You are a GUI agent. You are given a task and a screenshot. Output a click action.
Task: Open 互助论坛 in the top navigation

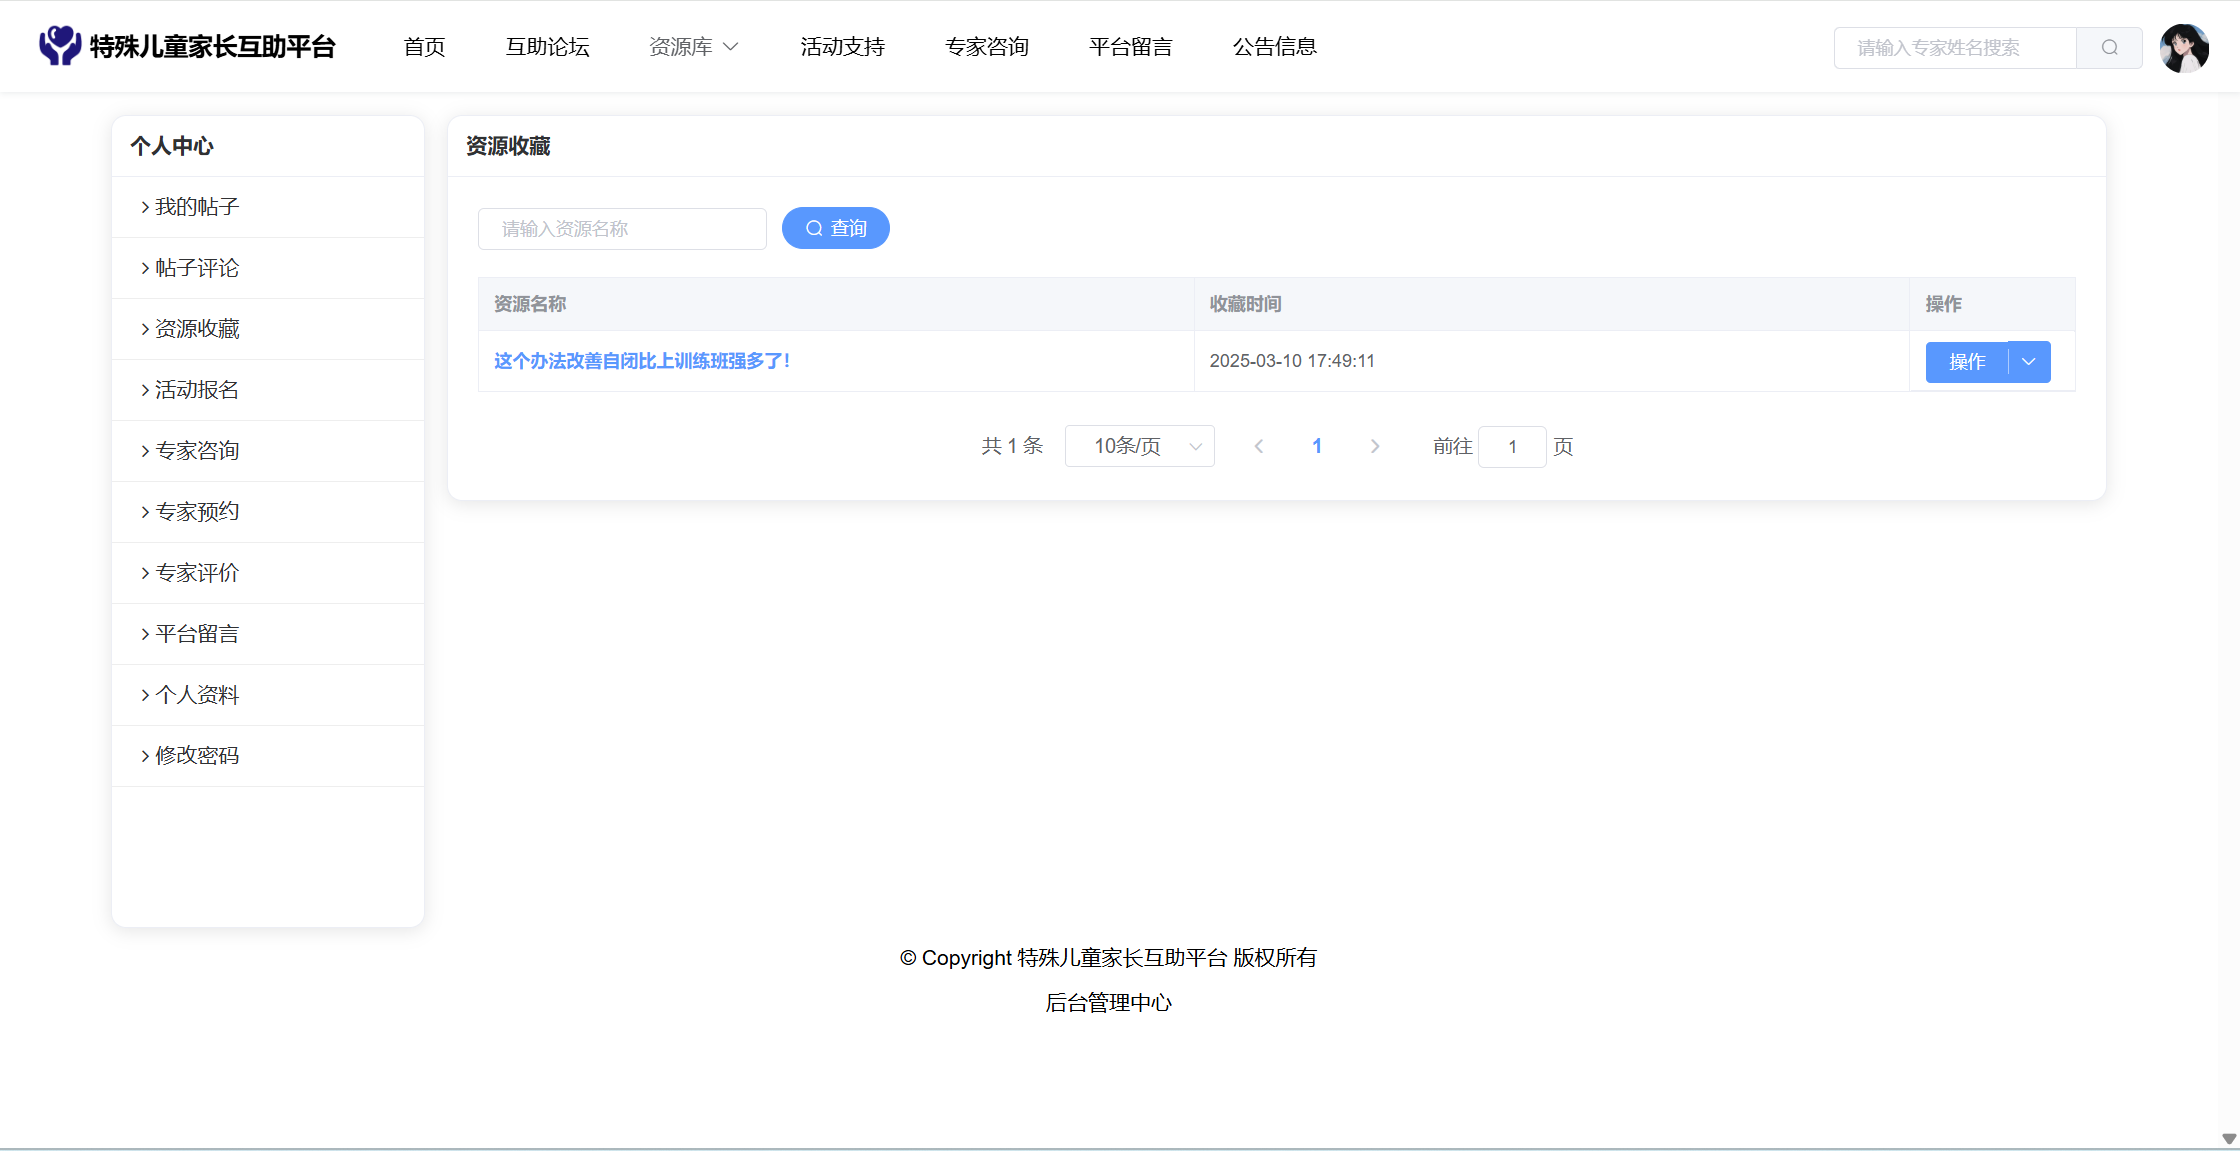pyautogui.click(x=547, y=47)
